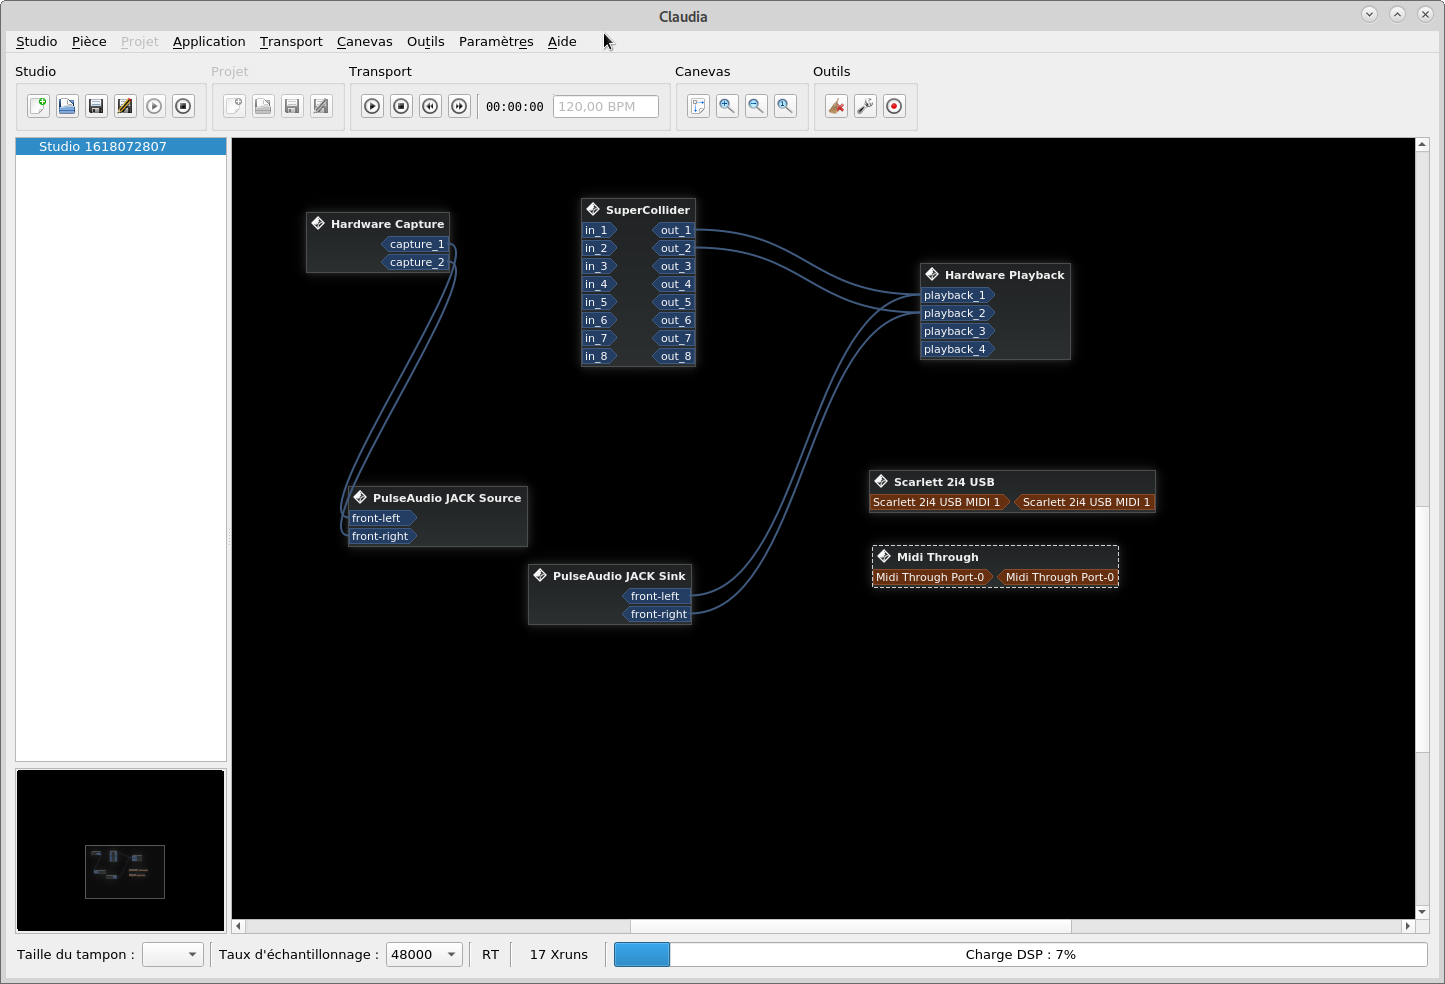
Task: Click the clear Xruns broom icon
Action: pos(836,106)
